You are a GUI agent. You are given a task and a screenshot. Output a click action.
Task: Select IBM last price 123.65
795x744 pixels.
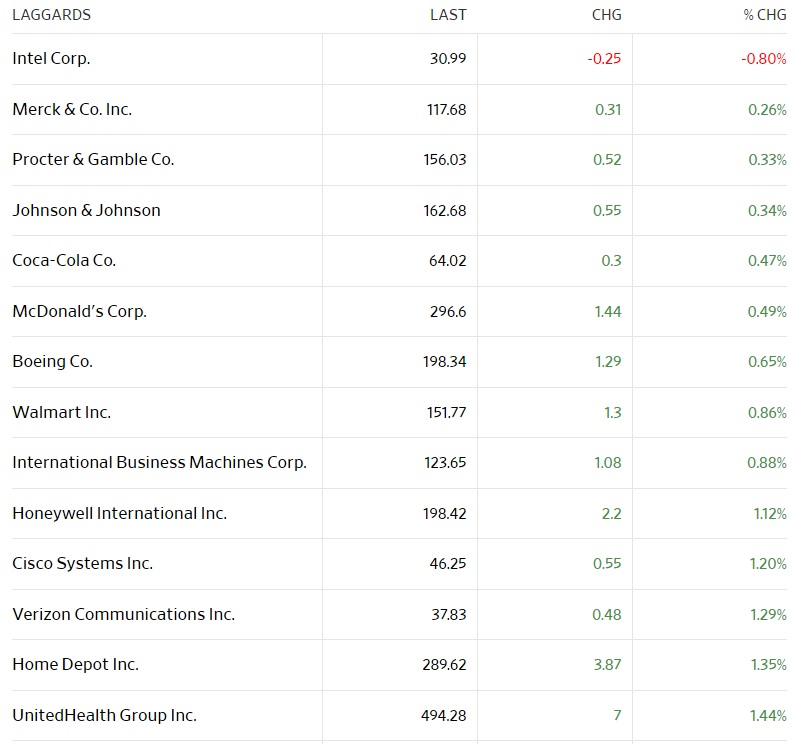[x=445, y=463]
